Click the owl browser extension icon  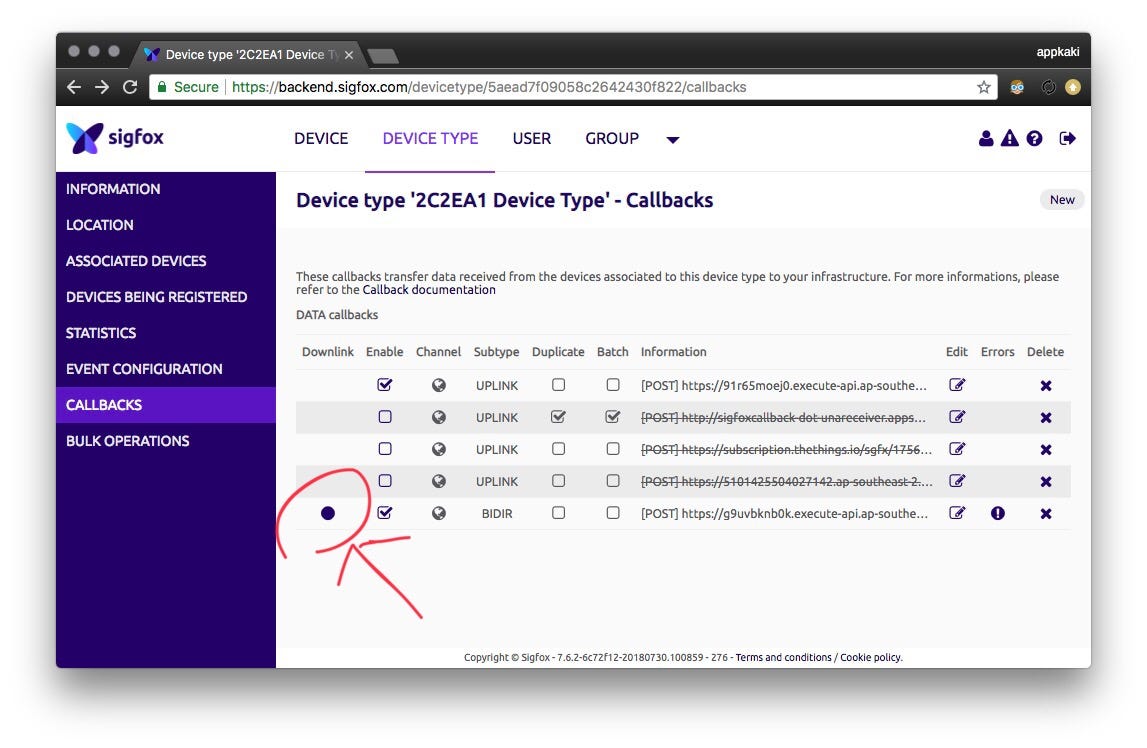pos(1017,87)
